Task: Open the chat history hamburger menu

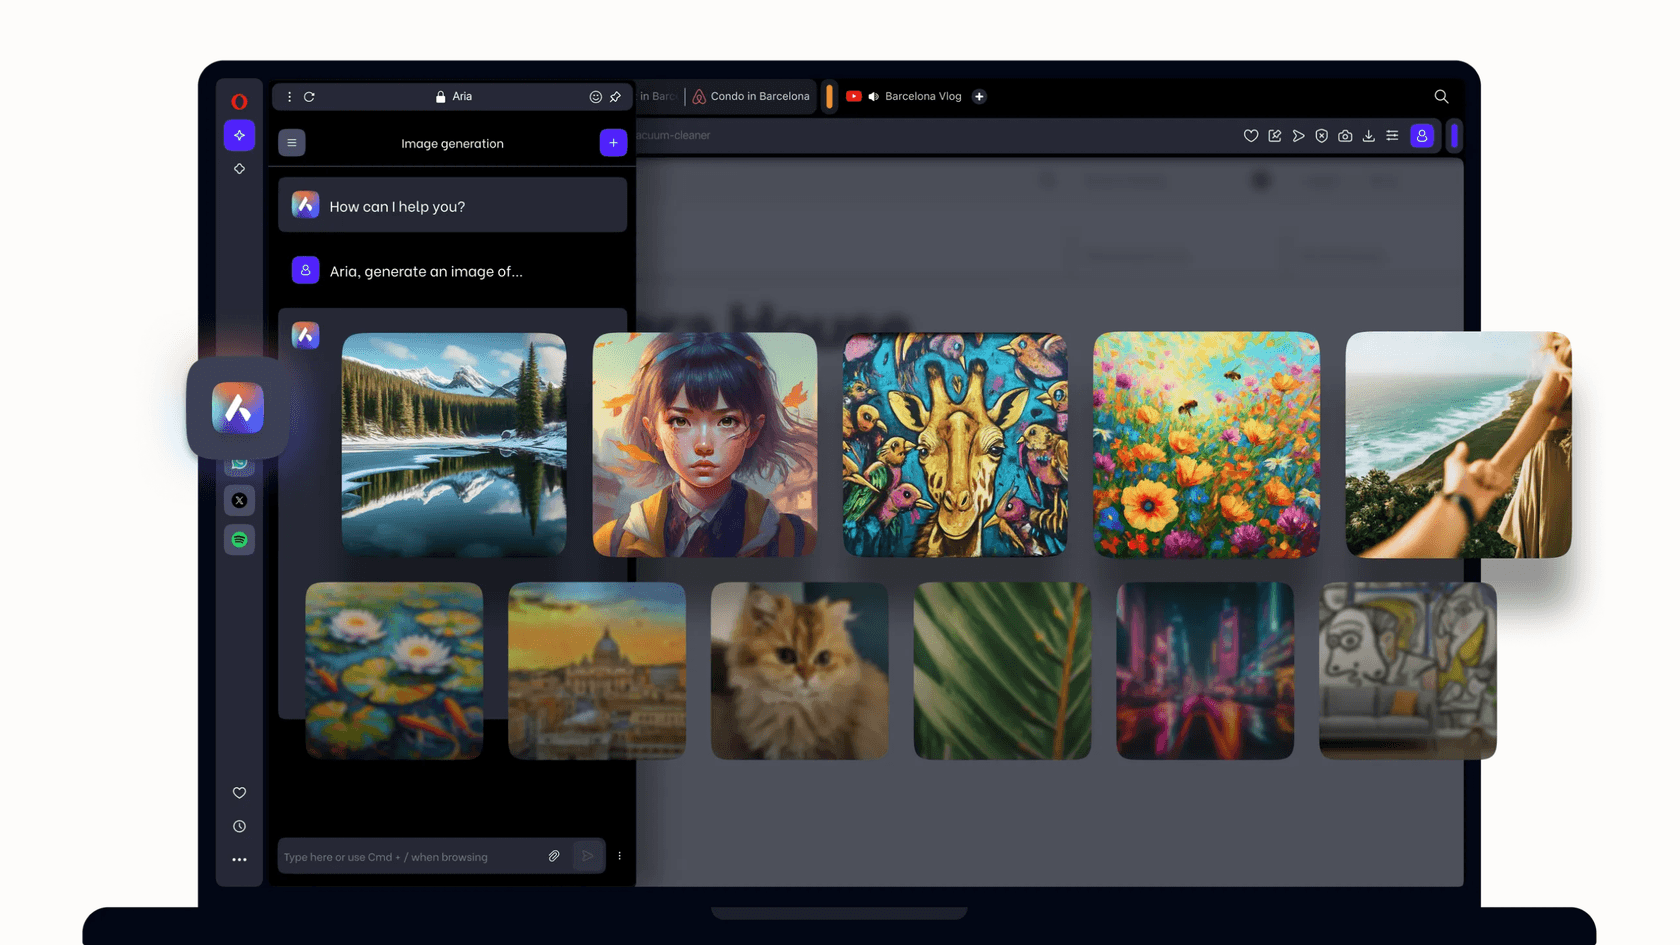Action: (292, 143)
